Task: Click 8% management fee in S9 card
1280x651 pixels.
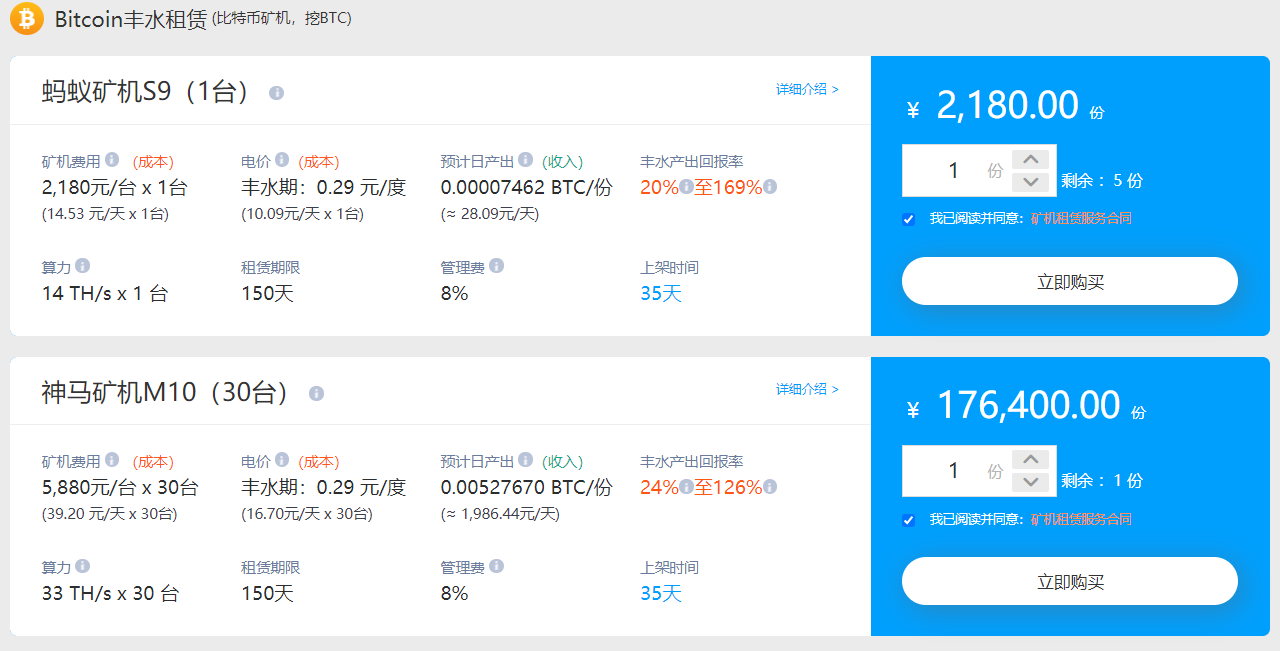Action: click(455, 293)
